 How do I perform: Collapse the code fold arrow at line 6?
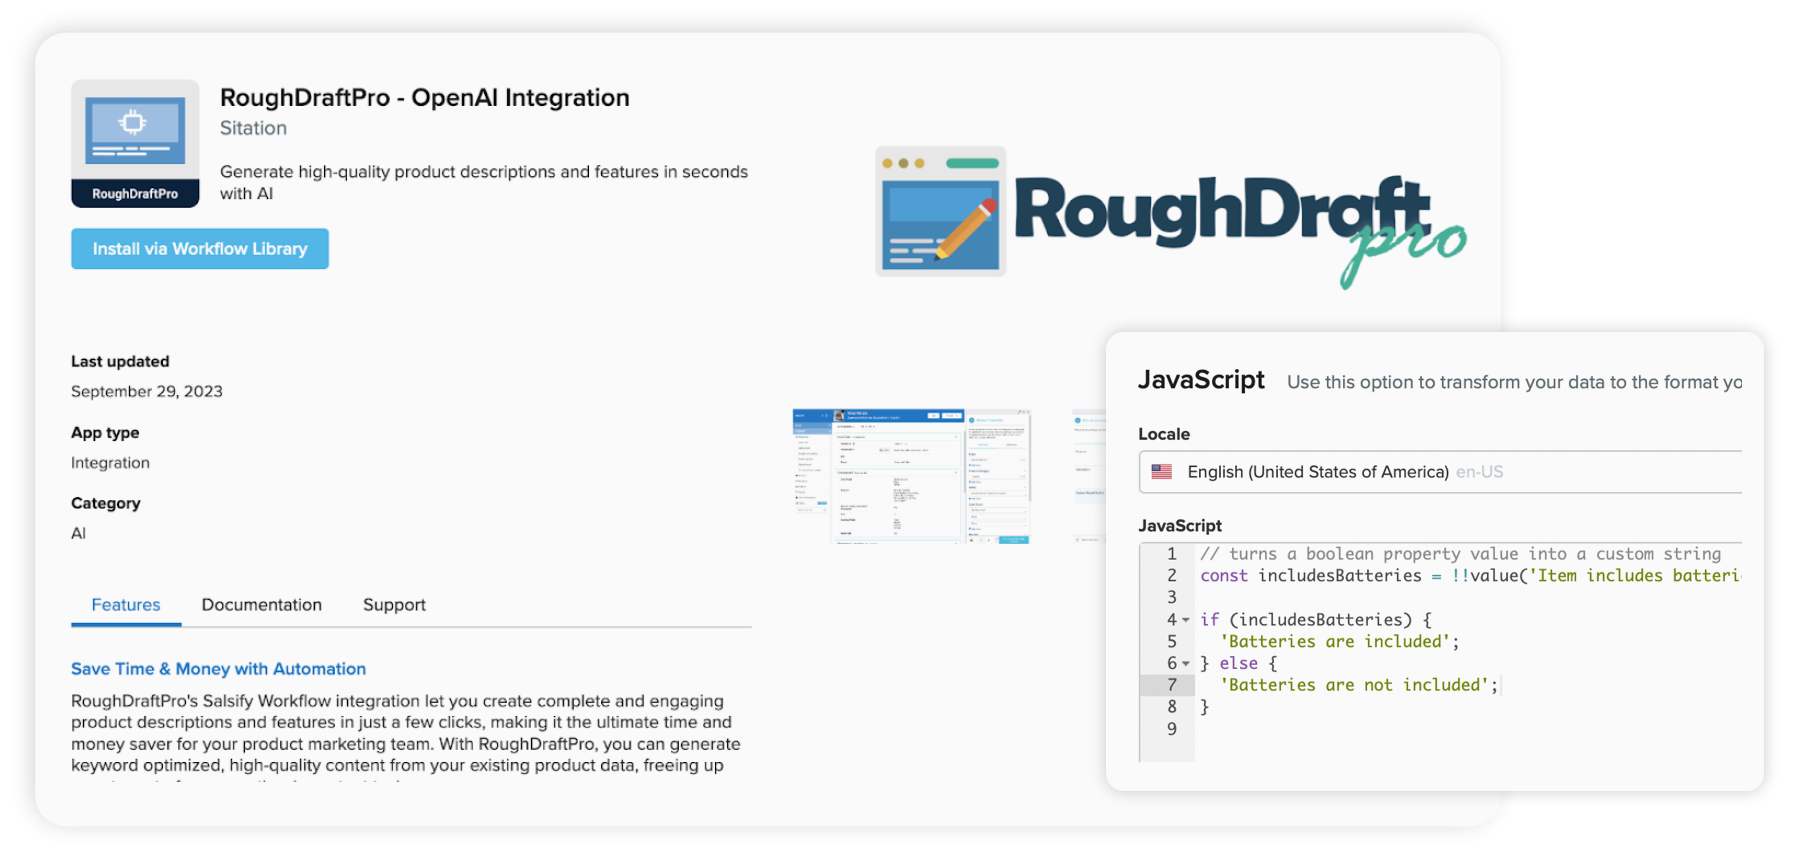pos(1186,664)
